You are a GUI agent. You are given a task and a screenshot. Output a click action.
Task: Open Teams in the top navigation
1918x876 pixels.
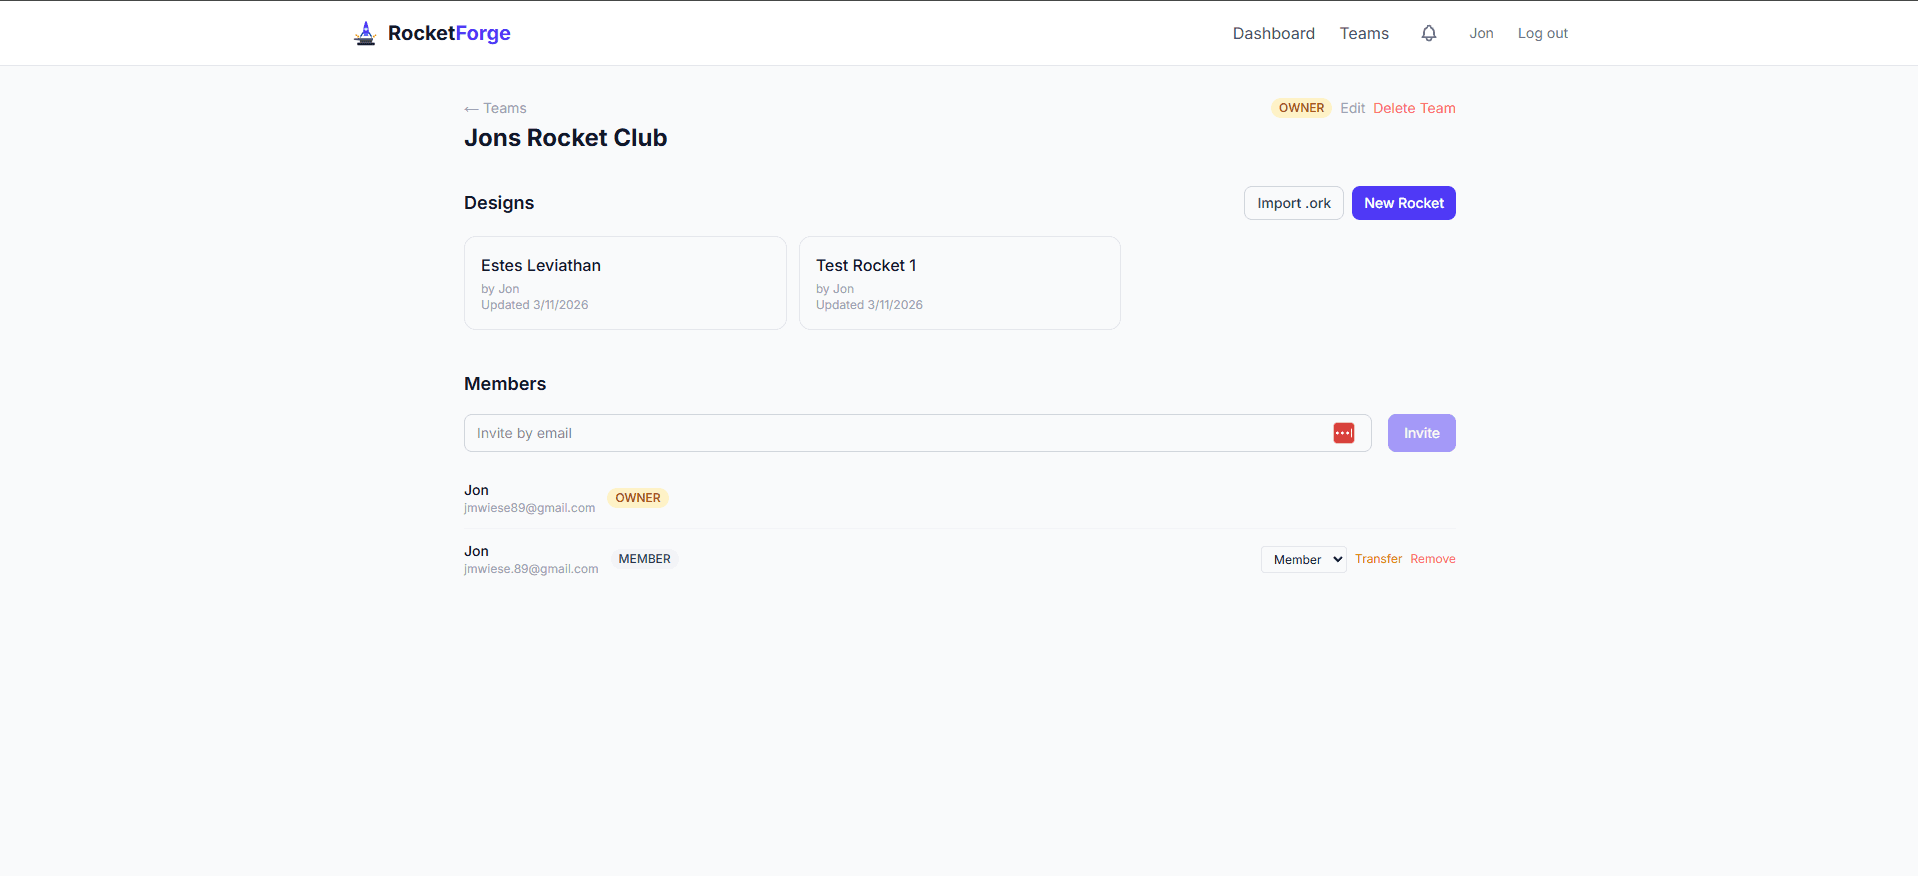tap(1364, 33)
